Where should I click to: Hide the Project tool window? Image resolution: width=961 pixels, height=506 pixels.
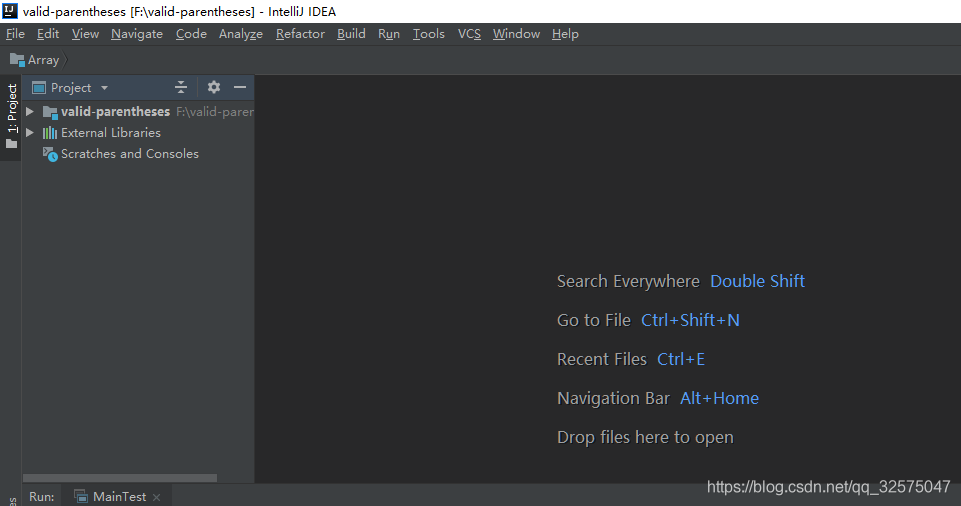[x=240, y=87]
